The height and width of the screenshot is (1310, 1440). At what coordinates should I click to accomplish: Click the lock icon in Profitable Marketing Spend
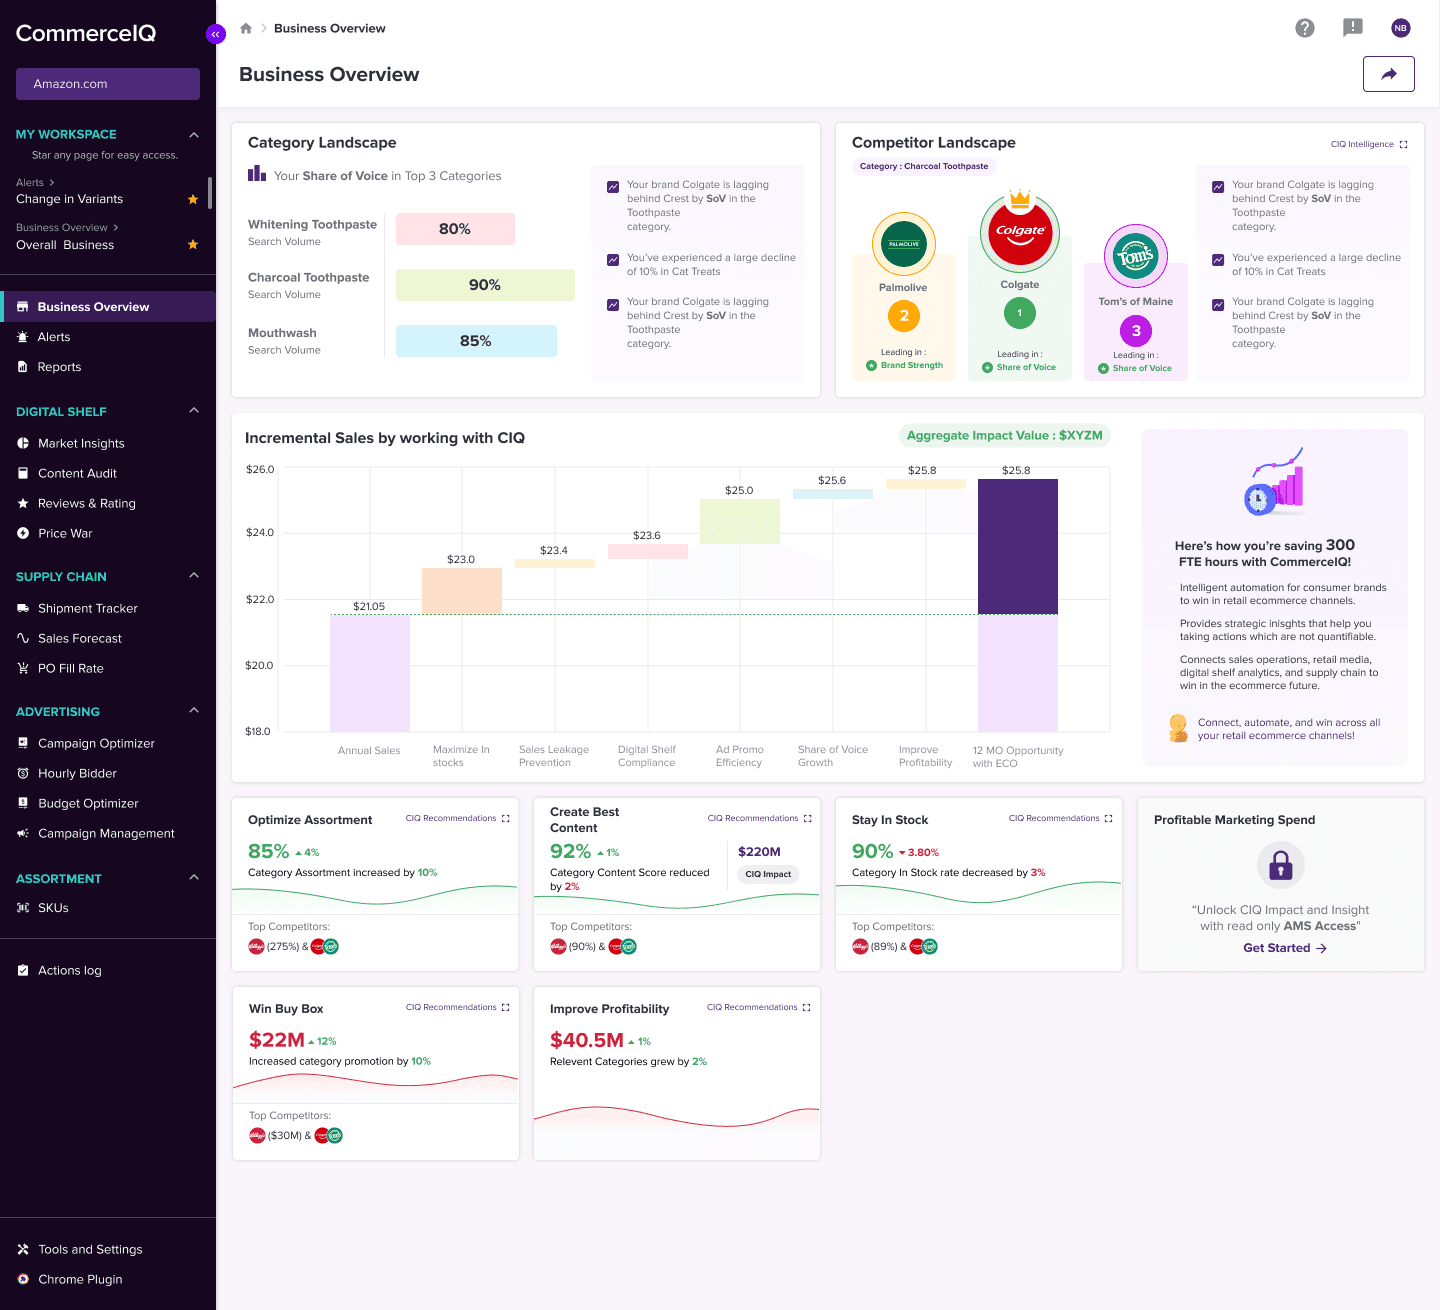coord(1281,866)
